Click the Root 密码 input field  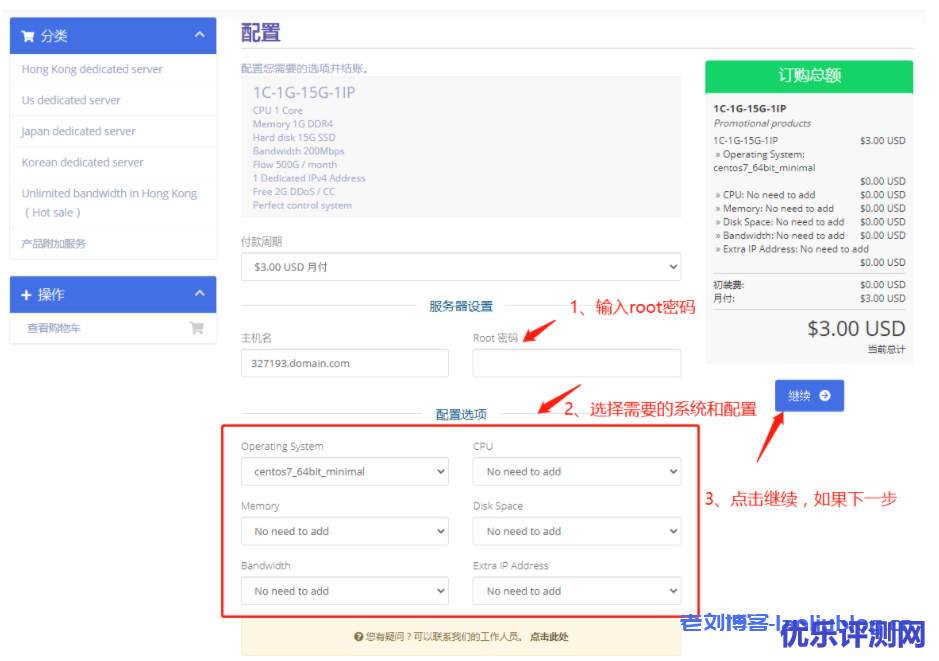(x=576, y=363)
